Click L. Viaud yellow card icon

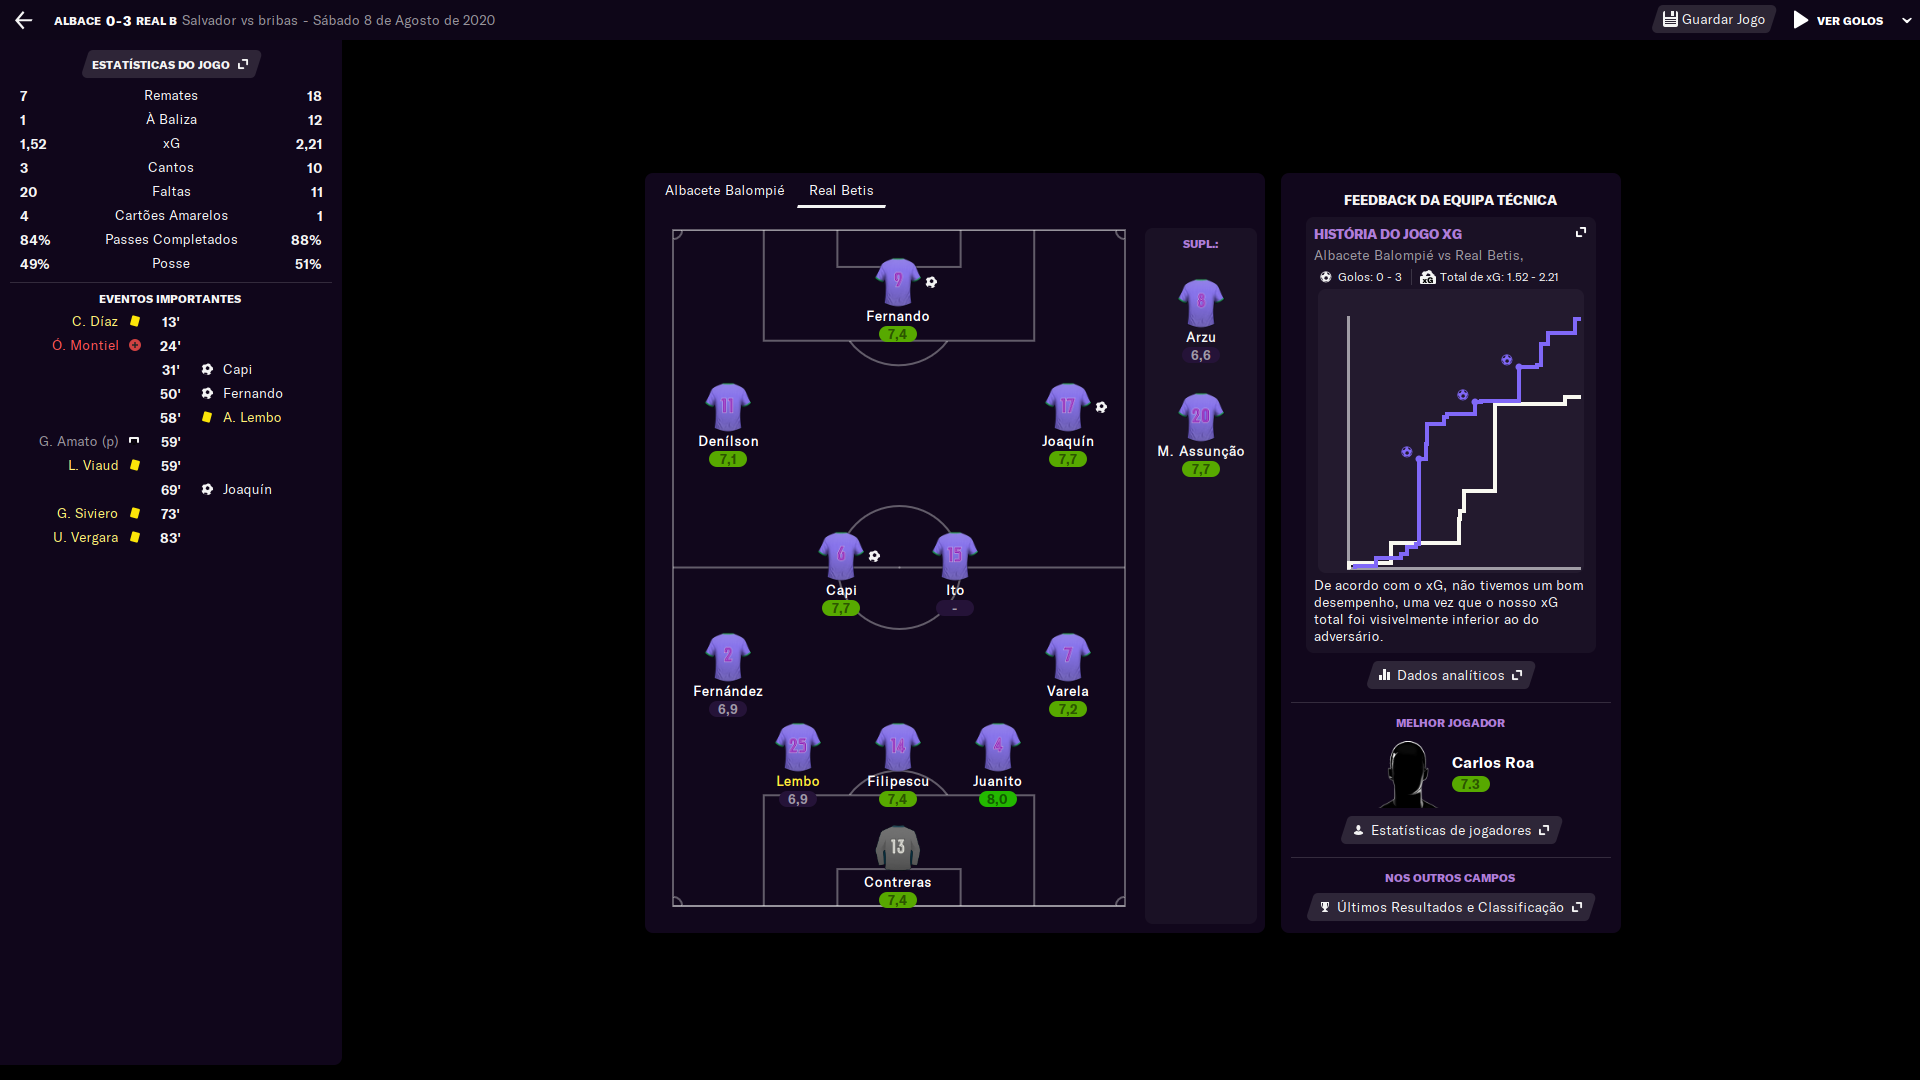(x=135, y=465)
